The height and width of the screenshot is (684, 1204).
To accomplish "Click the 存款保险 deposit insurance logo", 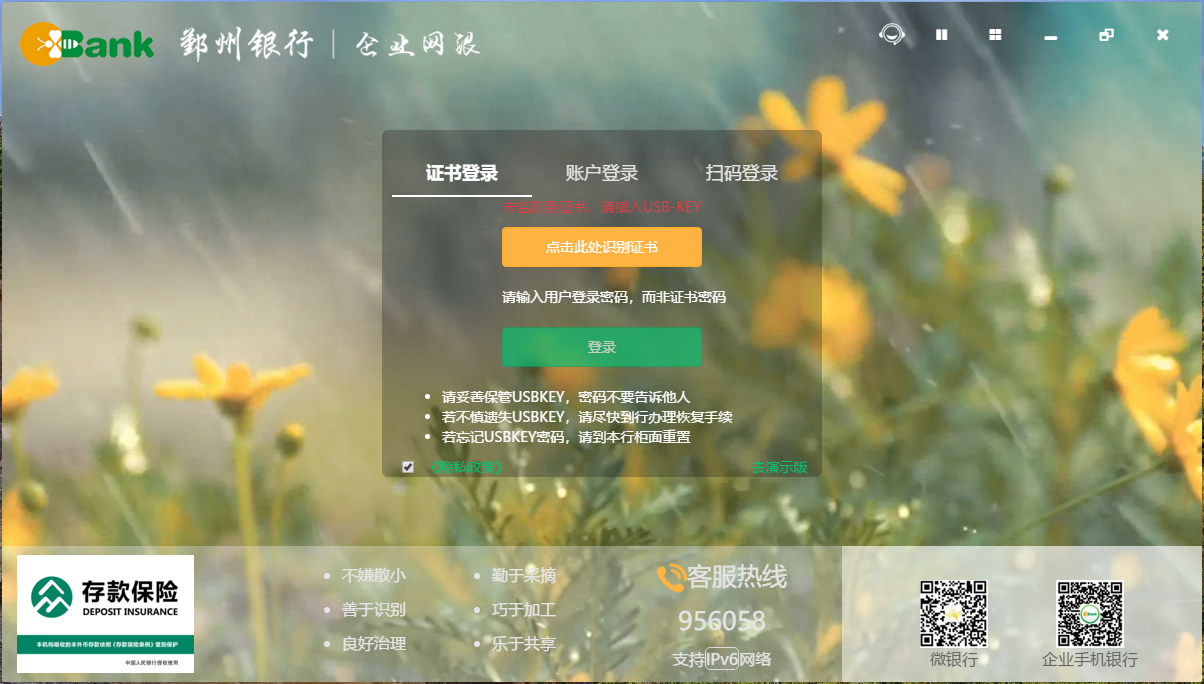I will (x=106, y=614).
